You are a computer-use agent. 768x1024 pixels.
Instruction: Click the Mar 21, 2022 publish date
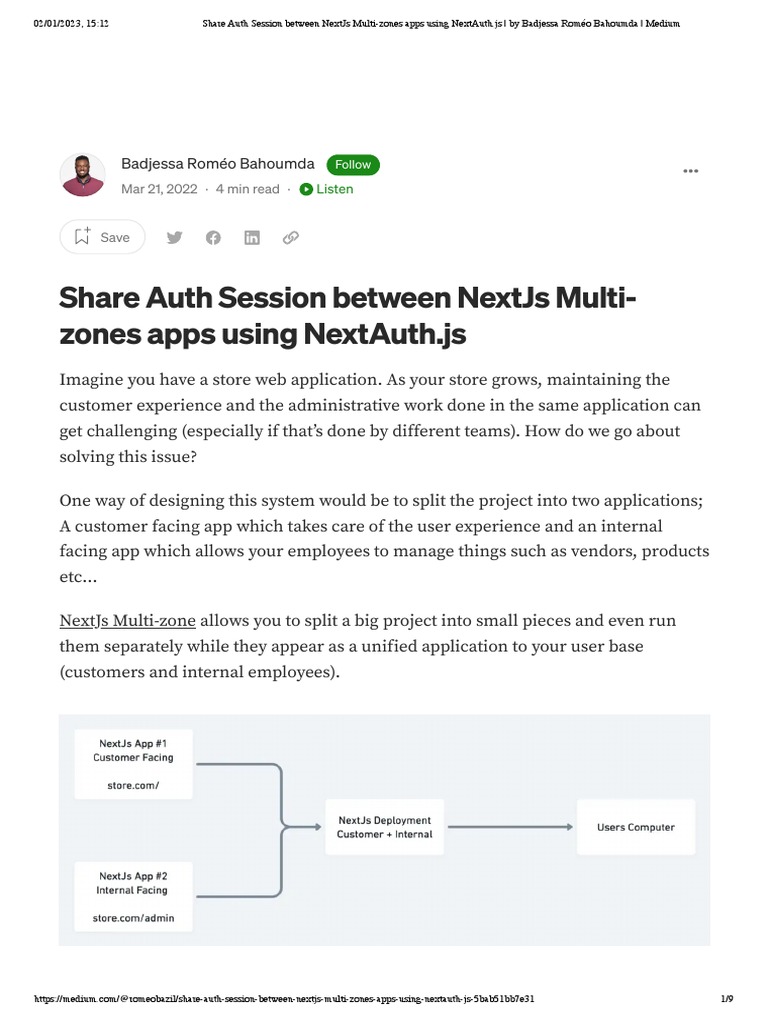158,189
